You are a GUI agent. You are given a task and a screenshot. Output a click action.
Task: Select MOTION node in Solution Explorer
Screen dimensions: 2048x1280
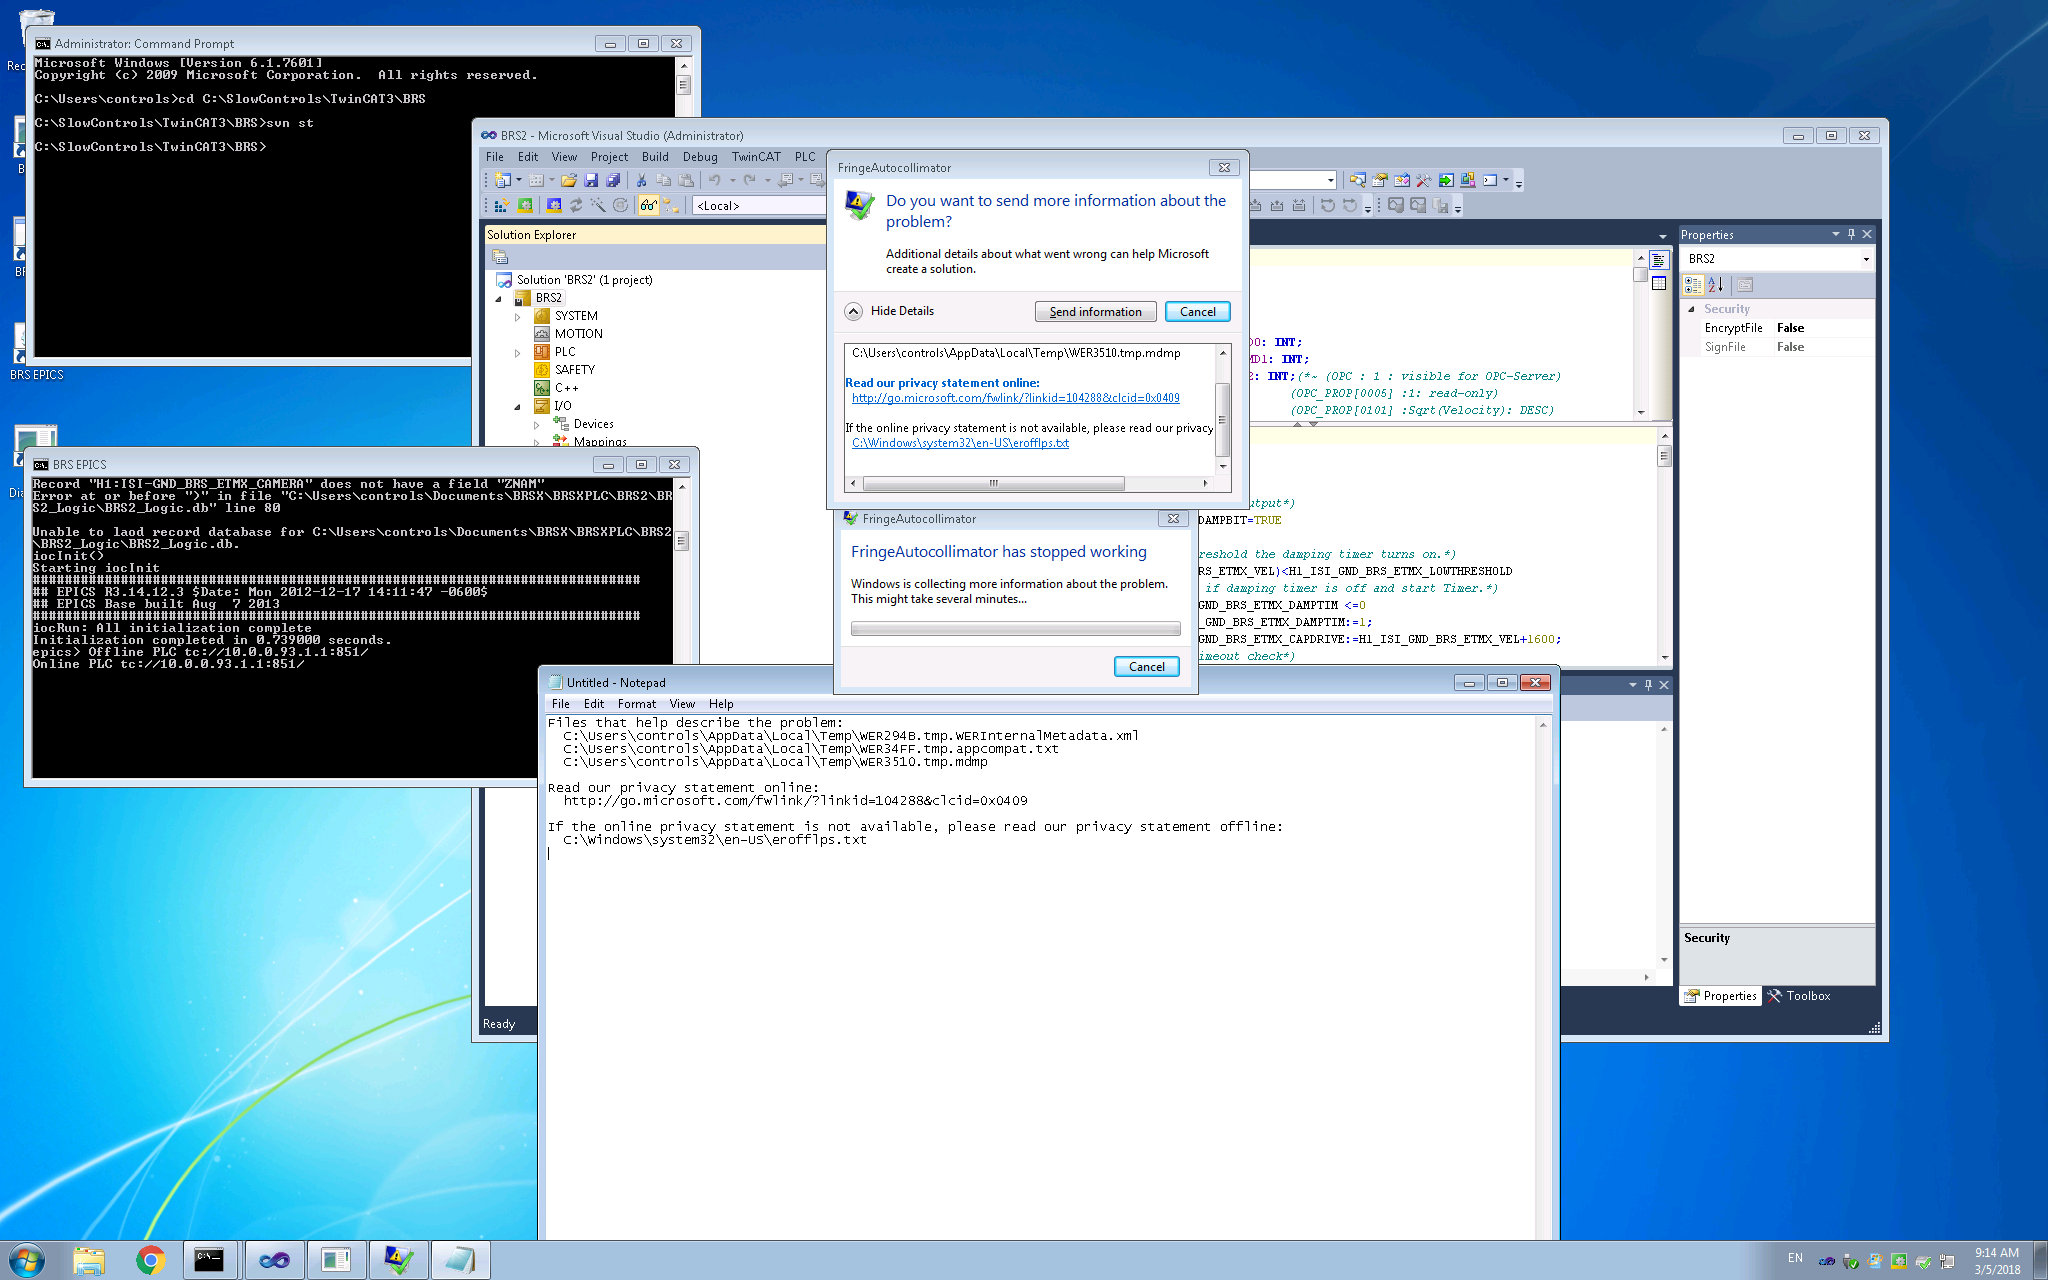point(578,334)
